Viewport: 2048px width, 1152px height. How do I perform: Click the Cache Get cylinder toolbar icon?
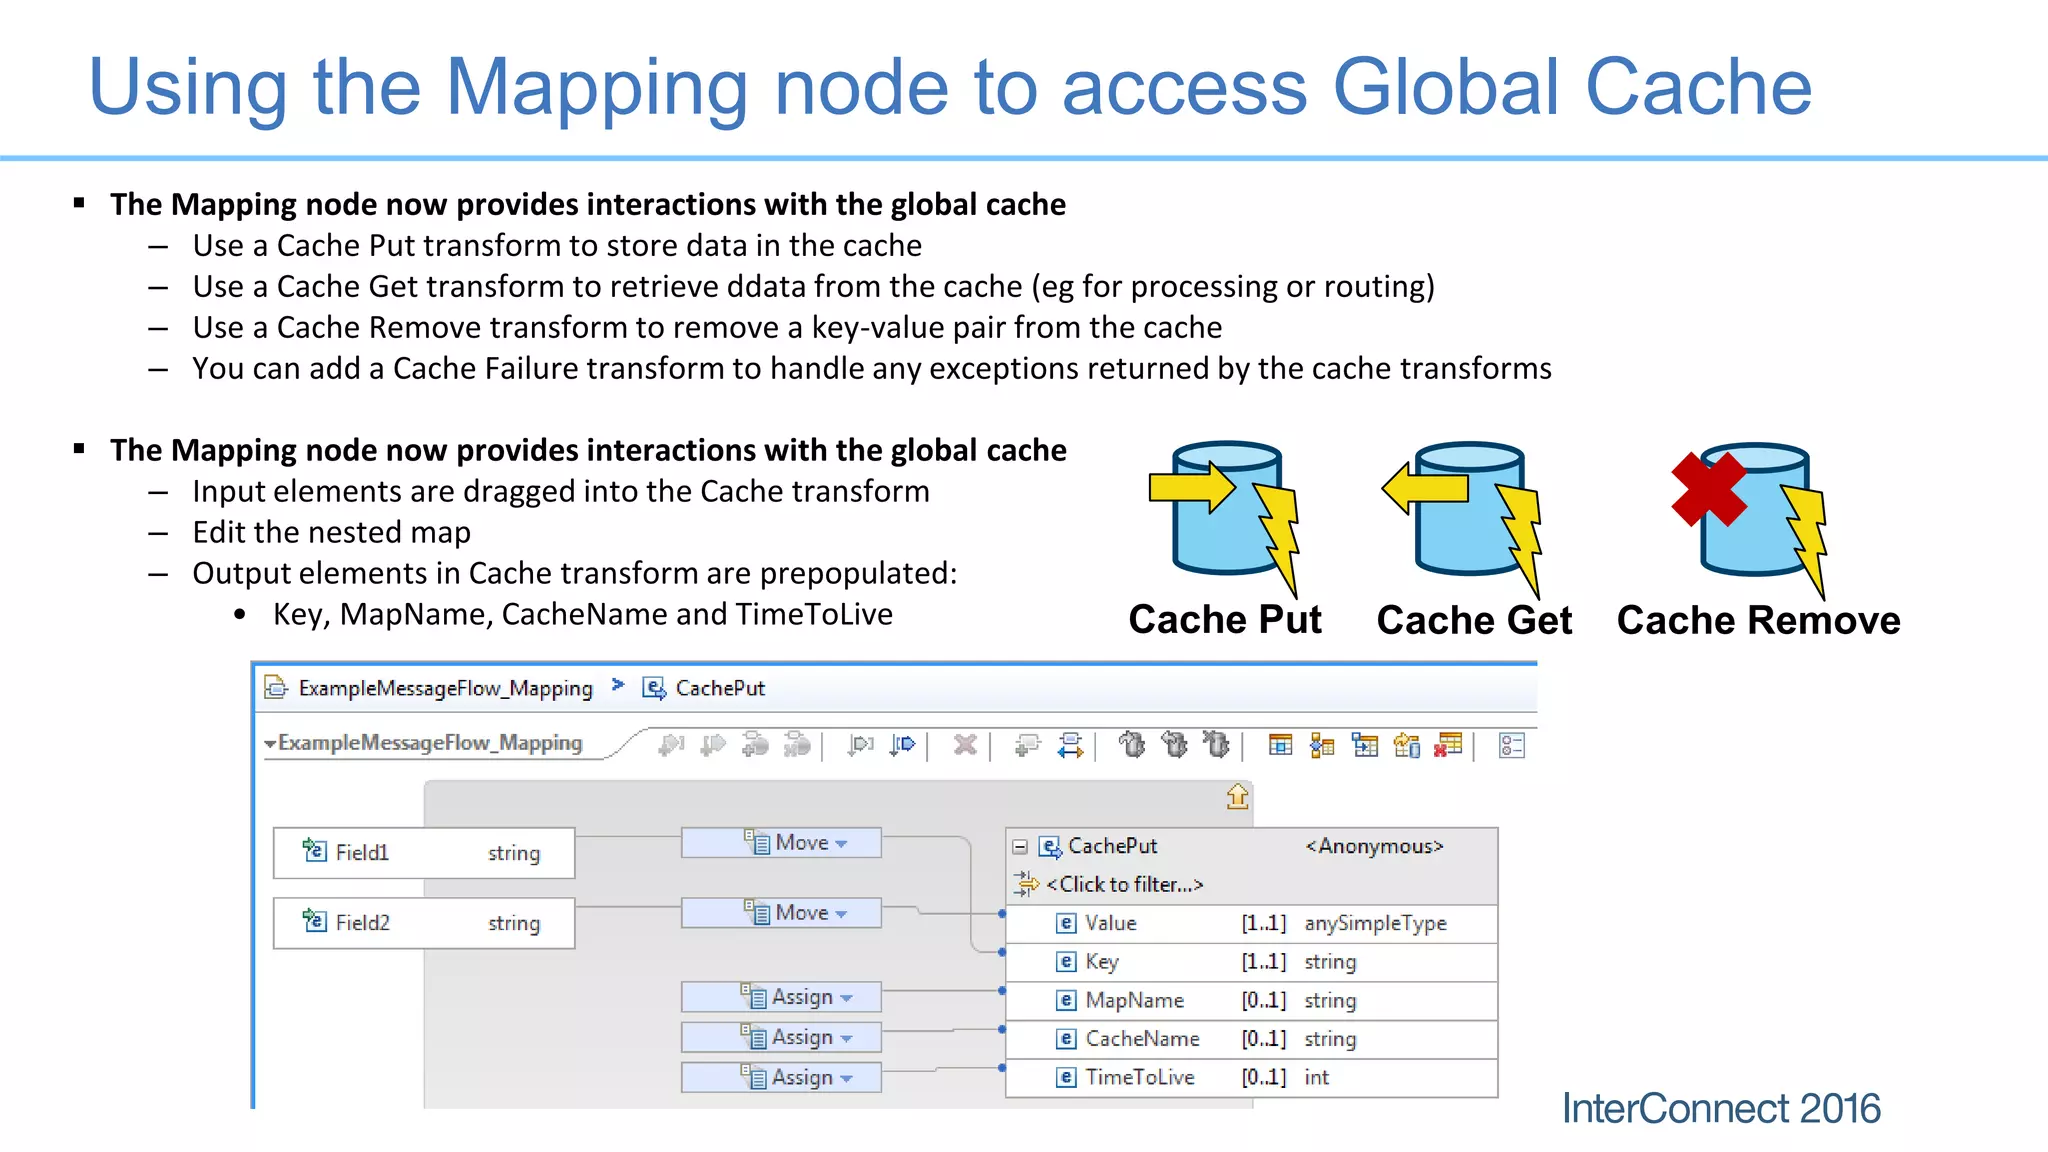(1174, 744)
